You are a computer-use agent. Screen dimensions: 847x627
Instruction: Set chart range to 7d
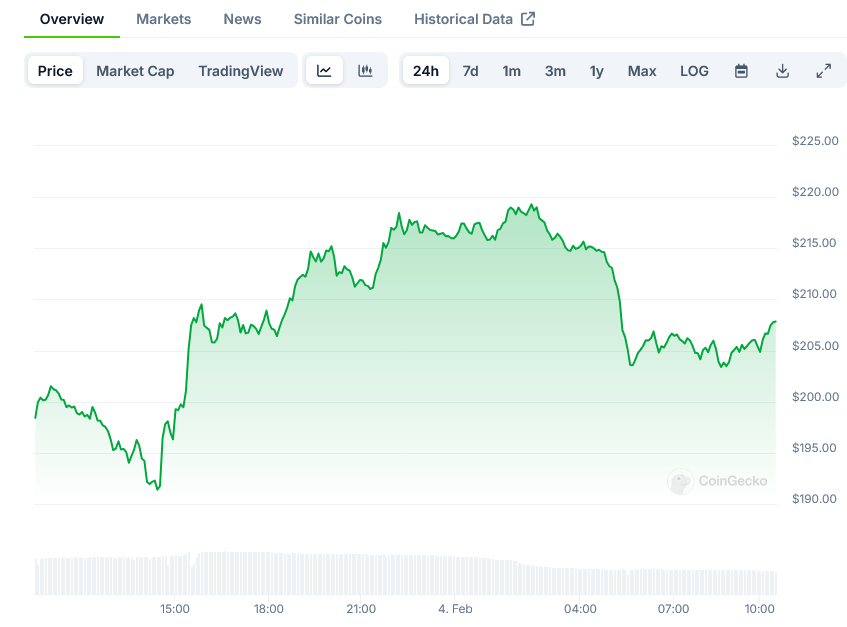coord(470,71)
